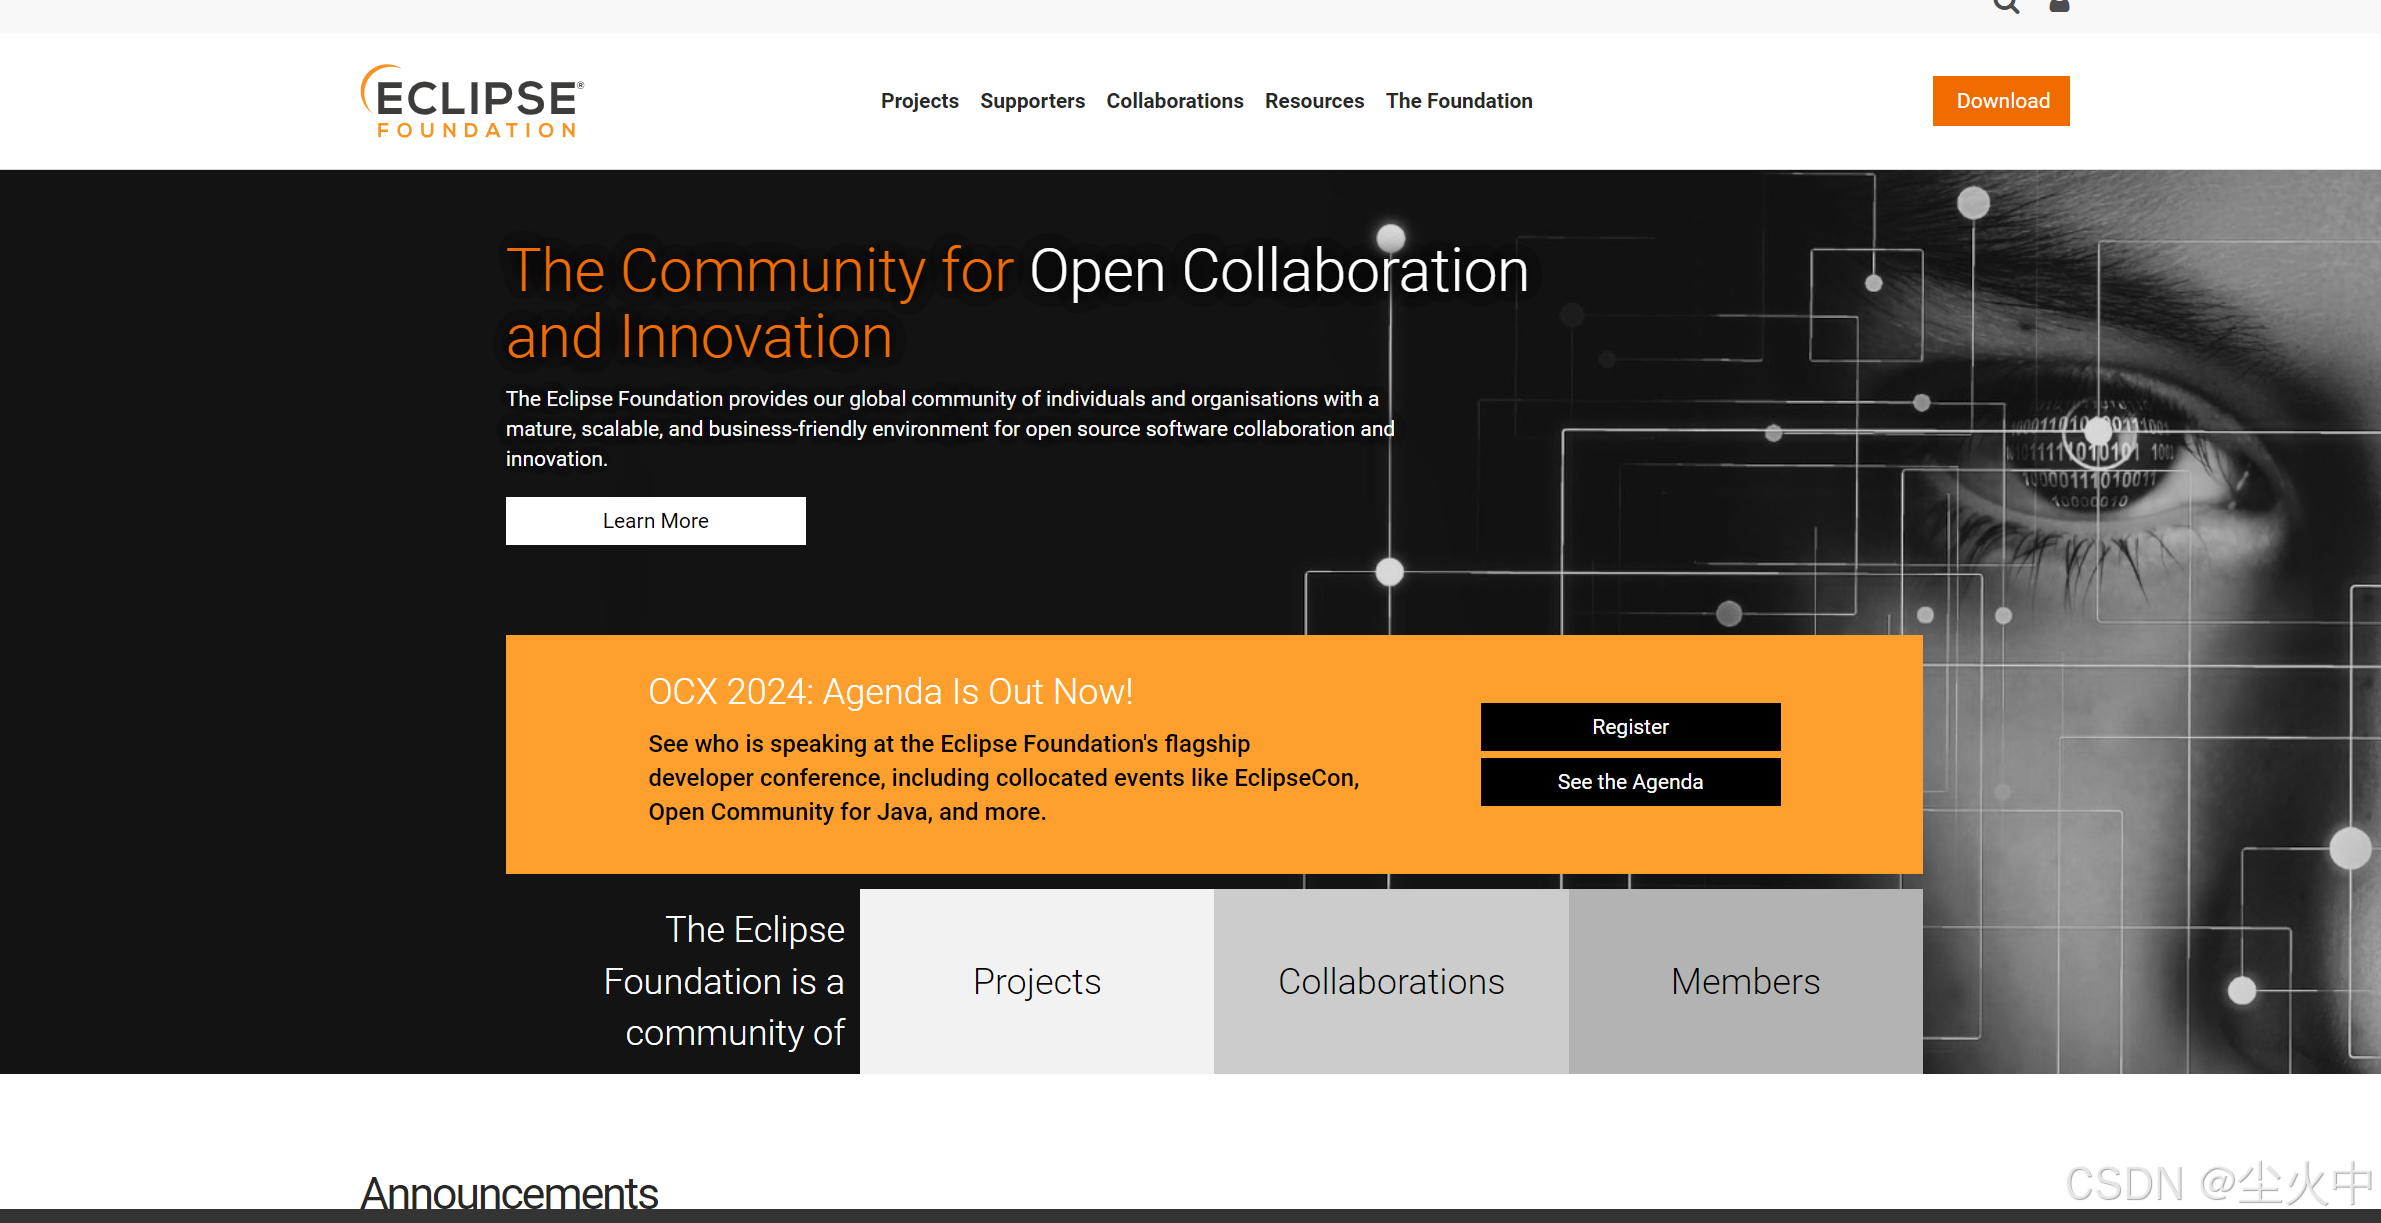Click the black Register button
2381x1223 pixels.
(1630, 727)
